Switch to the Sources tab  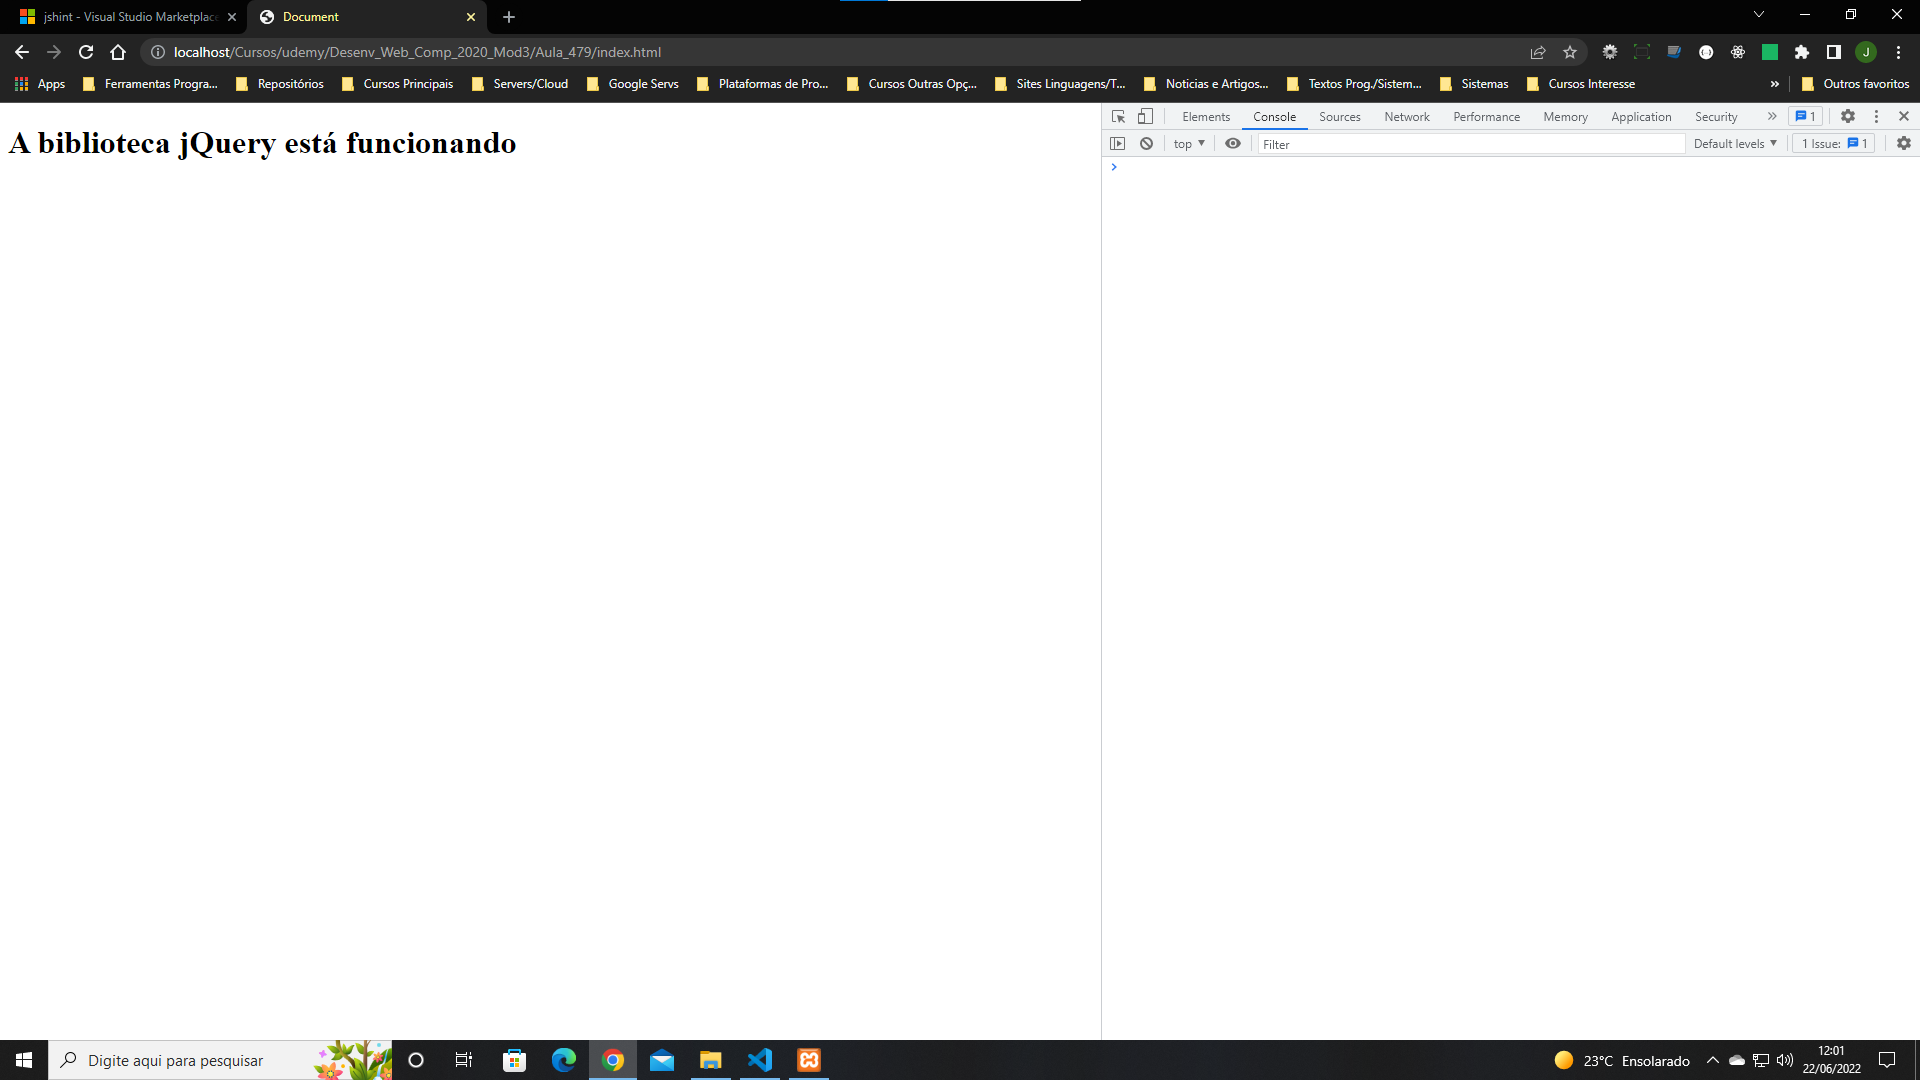click(x=1339, y=117)
